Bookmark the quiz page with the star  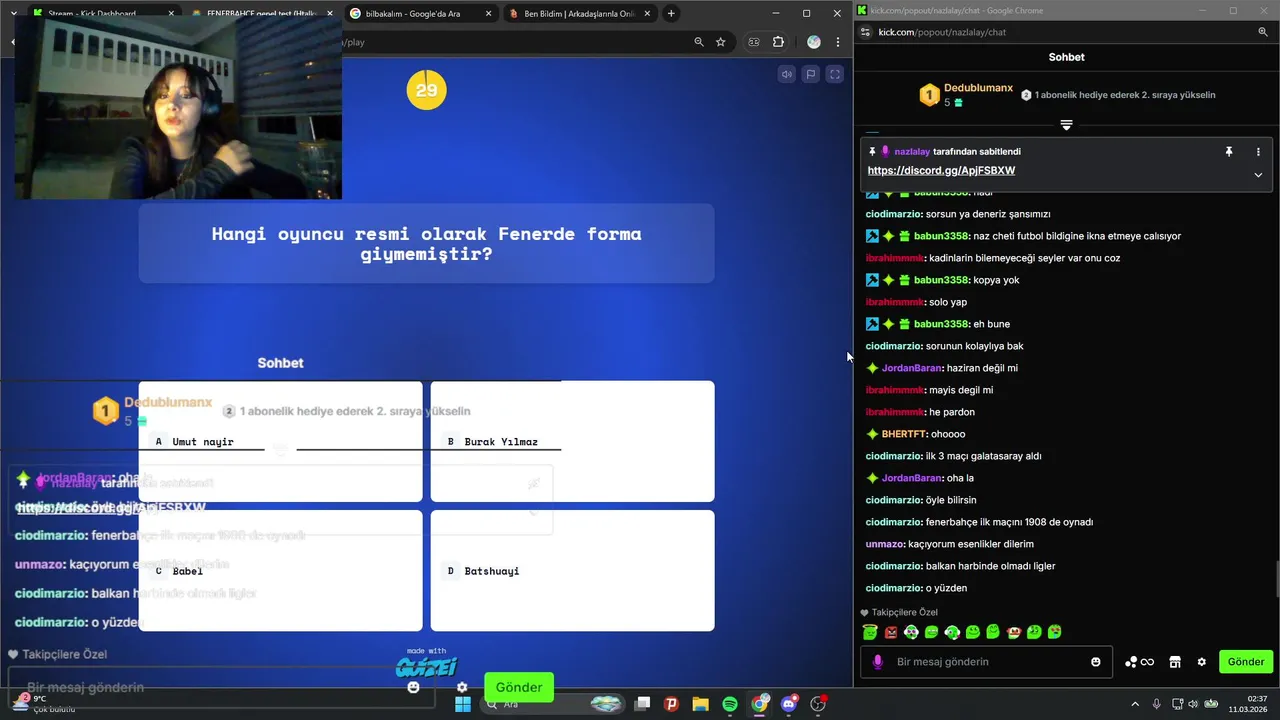[x=721, y=42]
